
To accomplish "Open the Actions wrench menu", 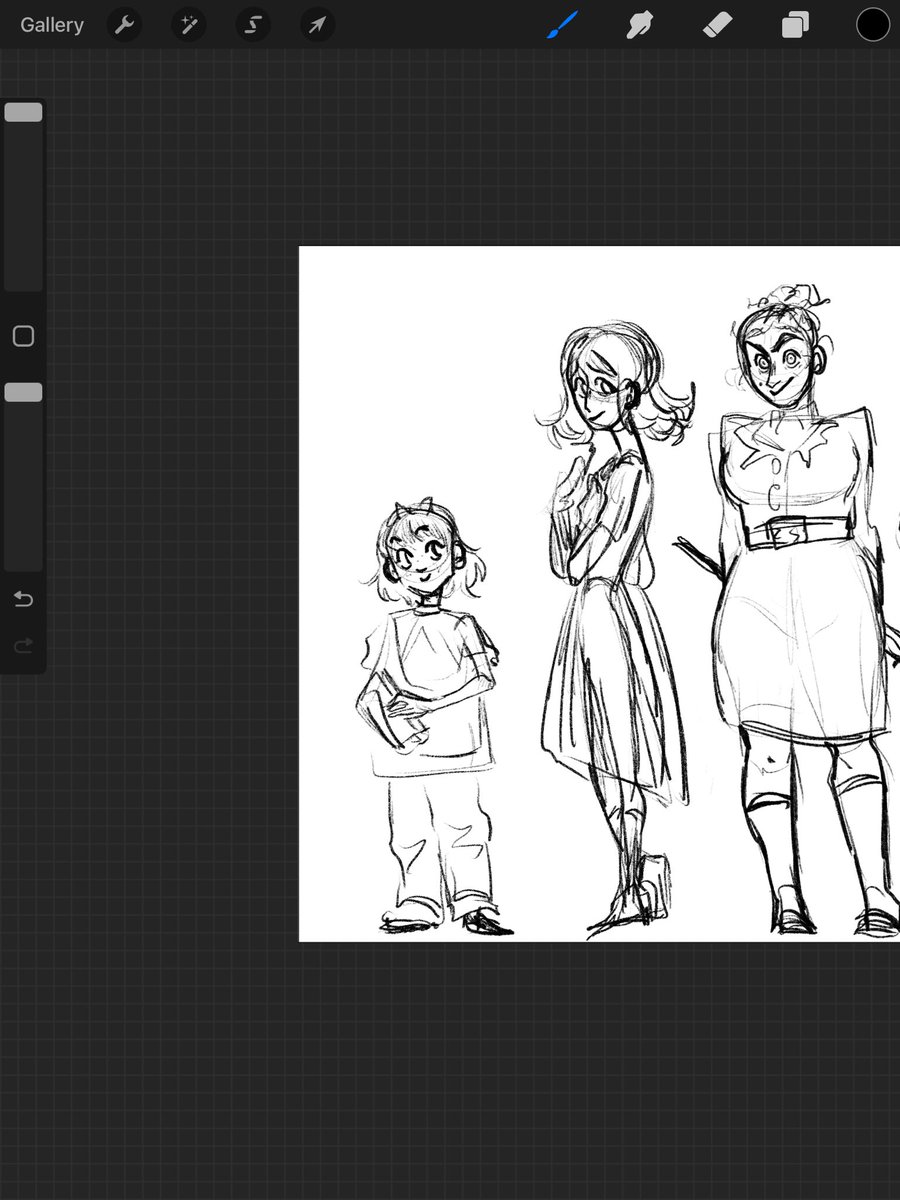I will [124, 25].
